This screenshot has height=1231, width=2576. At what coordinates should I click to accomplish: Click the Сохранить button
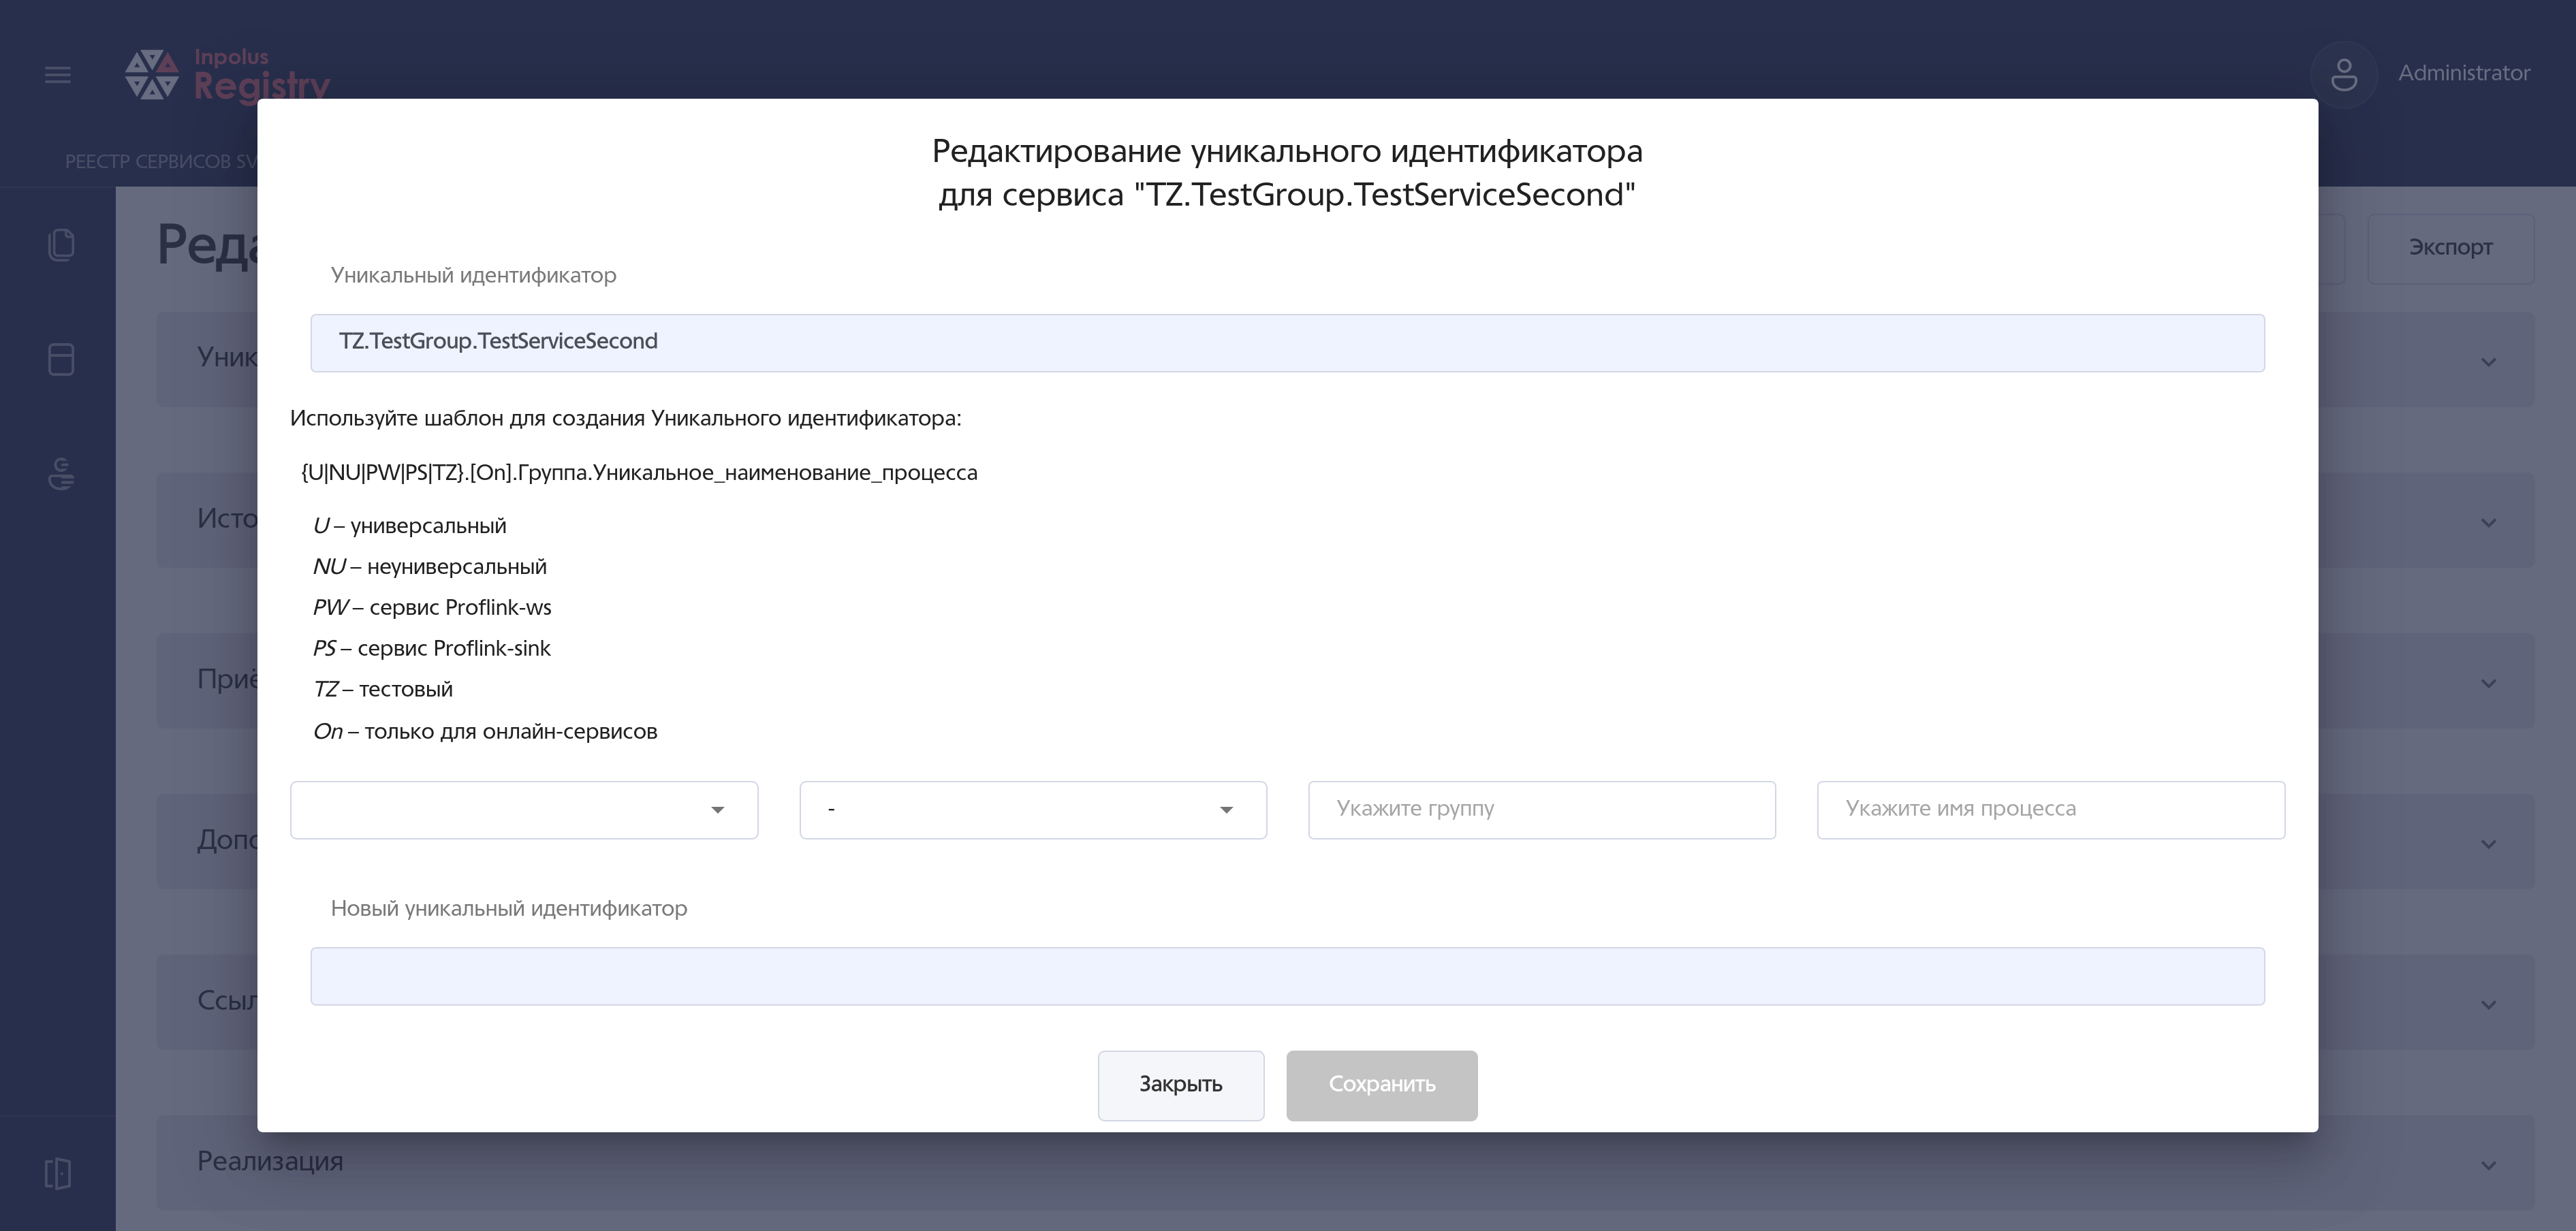pos(1382,1085)
